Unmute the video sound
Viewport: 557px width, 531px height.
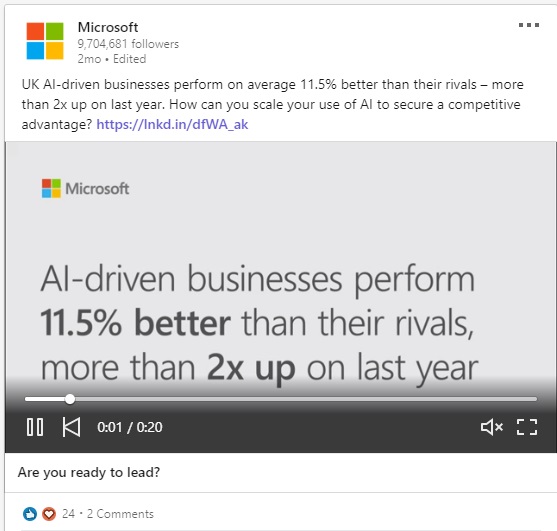pyautogui.click(x=492, y=427)
